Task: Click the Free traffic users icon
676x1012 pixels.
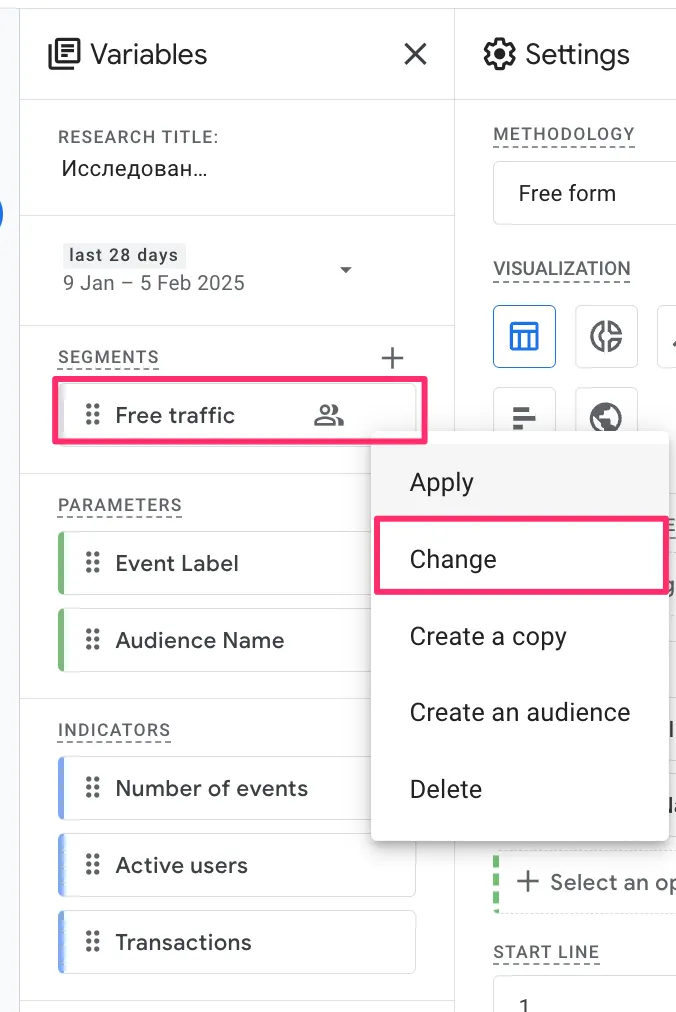Action: (x=328, y=415)
